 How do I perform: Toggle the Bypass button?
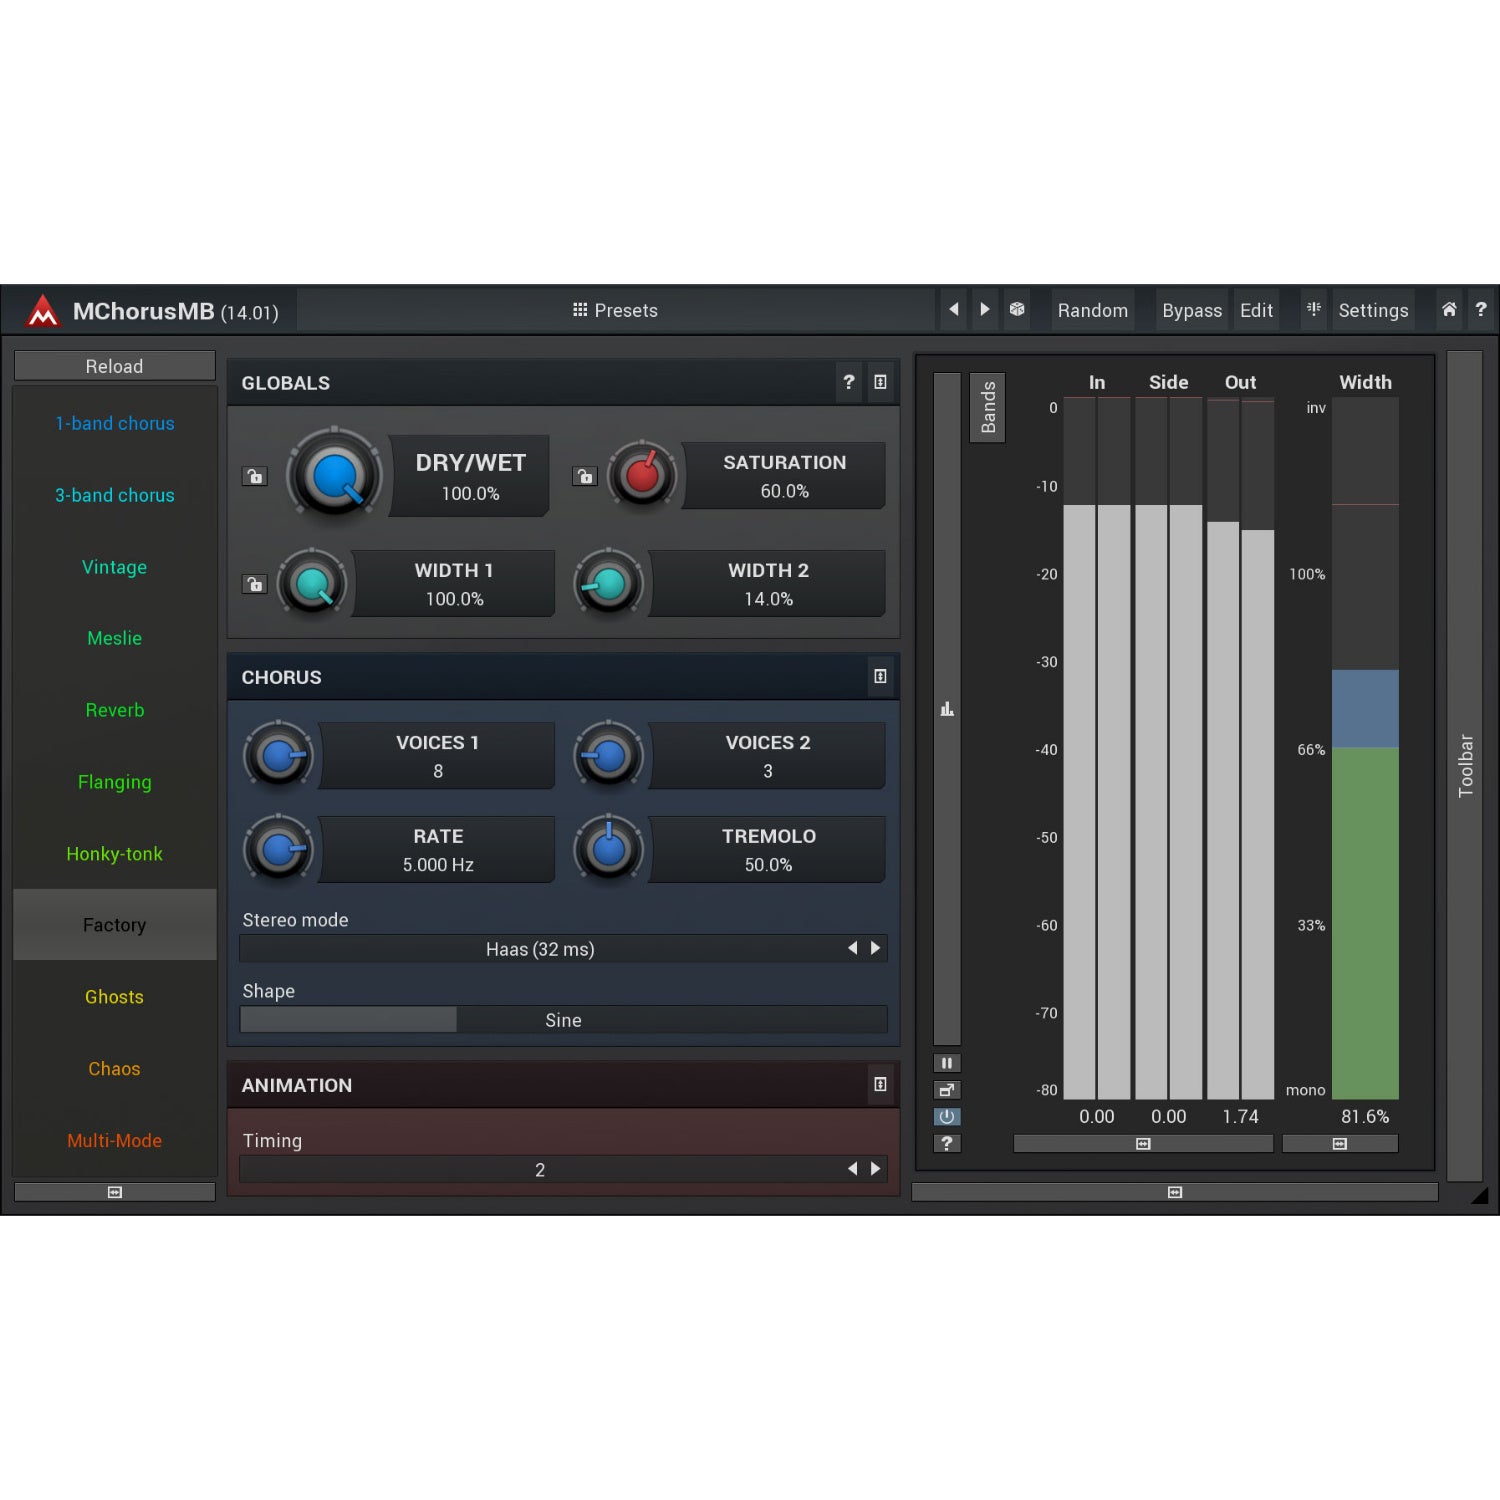(1192, 310)
